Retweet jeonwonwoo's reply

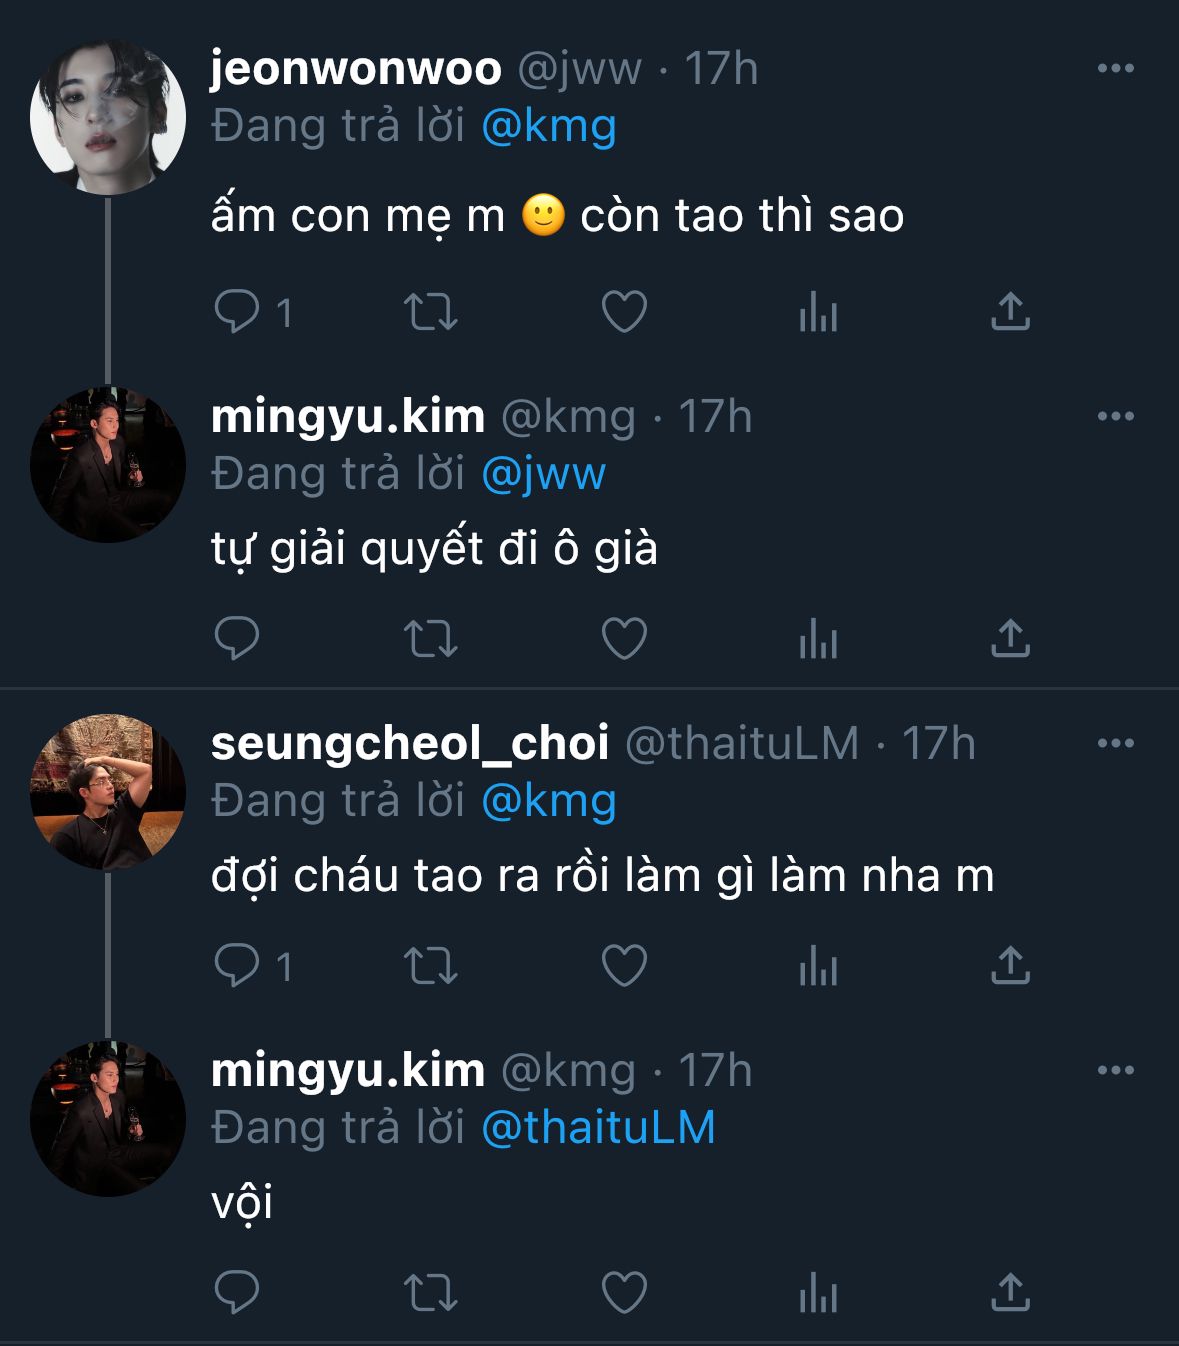(x=431, y=312)
